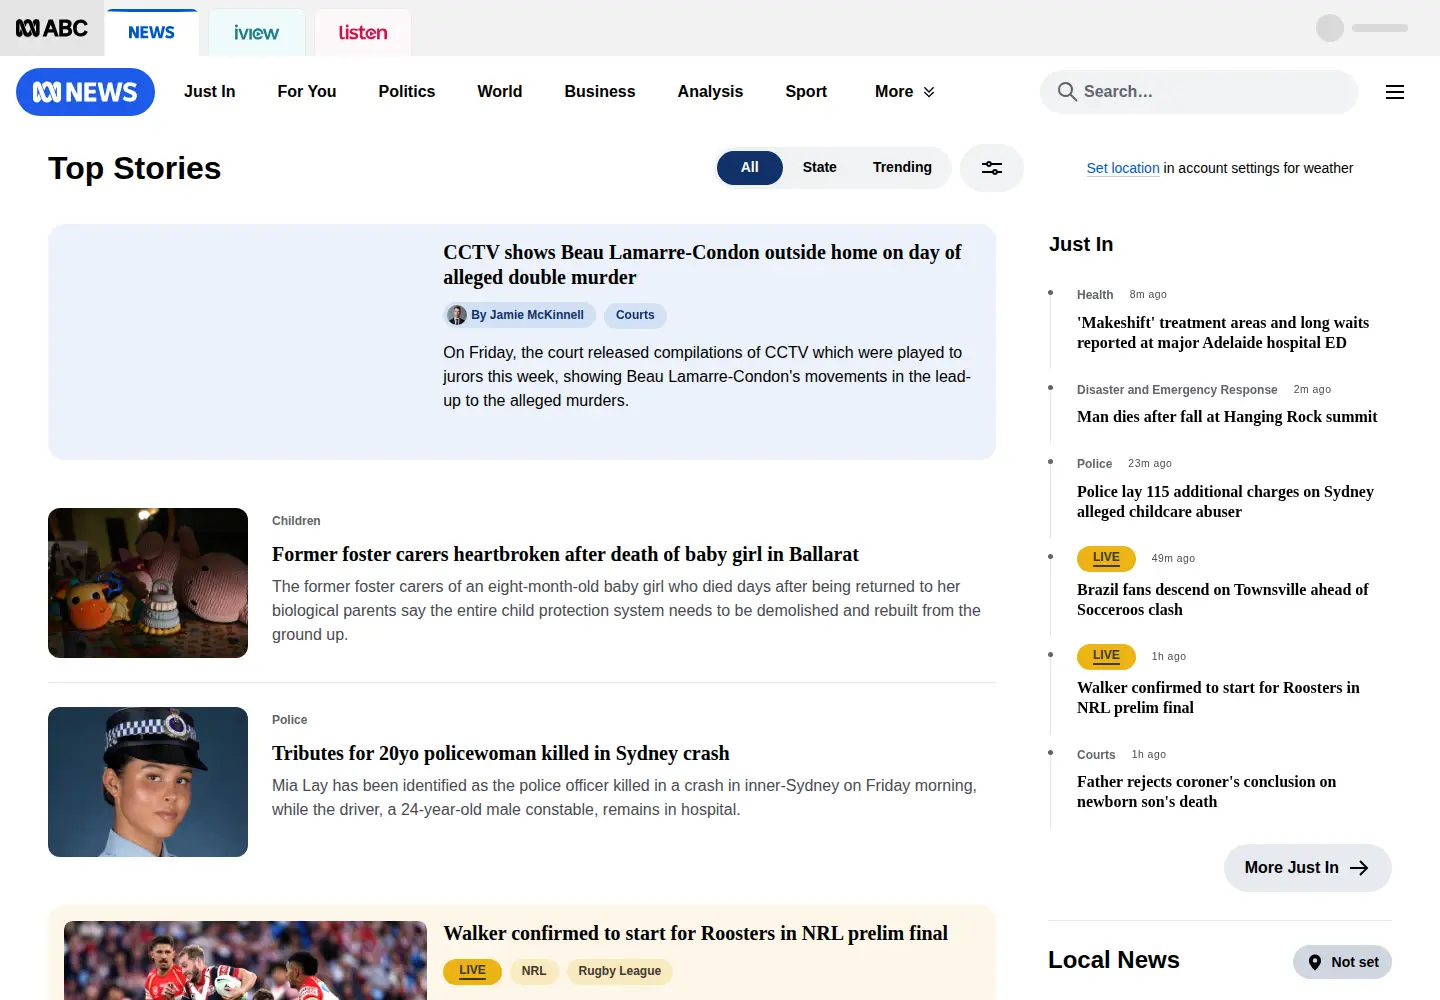Click inside the Search field
This screenshot has height=1000, width=1440.
pyautogui.click(x=1199, y=92)
